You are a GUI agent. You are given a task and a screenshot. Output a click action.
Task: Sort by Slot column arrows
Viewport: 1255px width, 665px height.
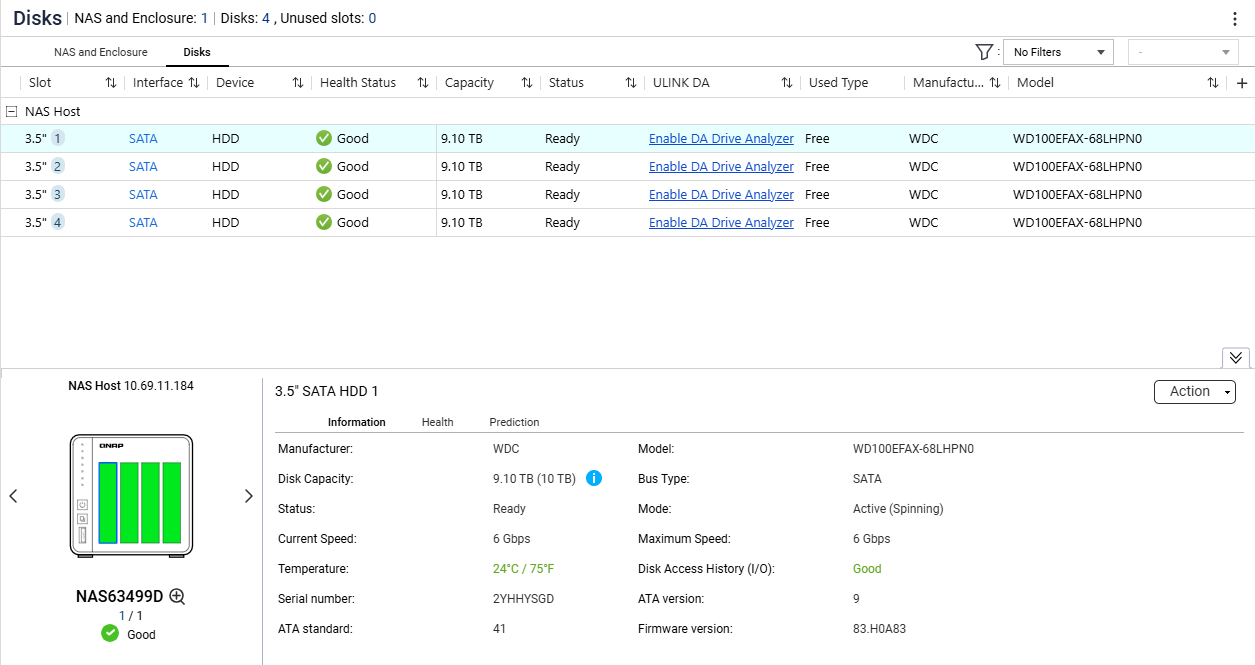[111, 83]
